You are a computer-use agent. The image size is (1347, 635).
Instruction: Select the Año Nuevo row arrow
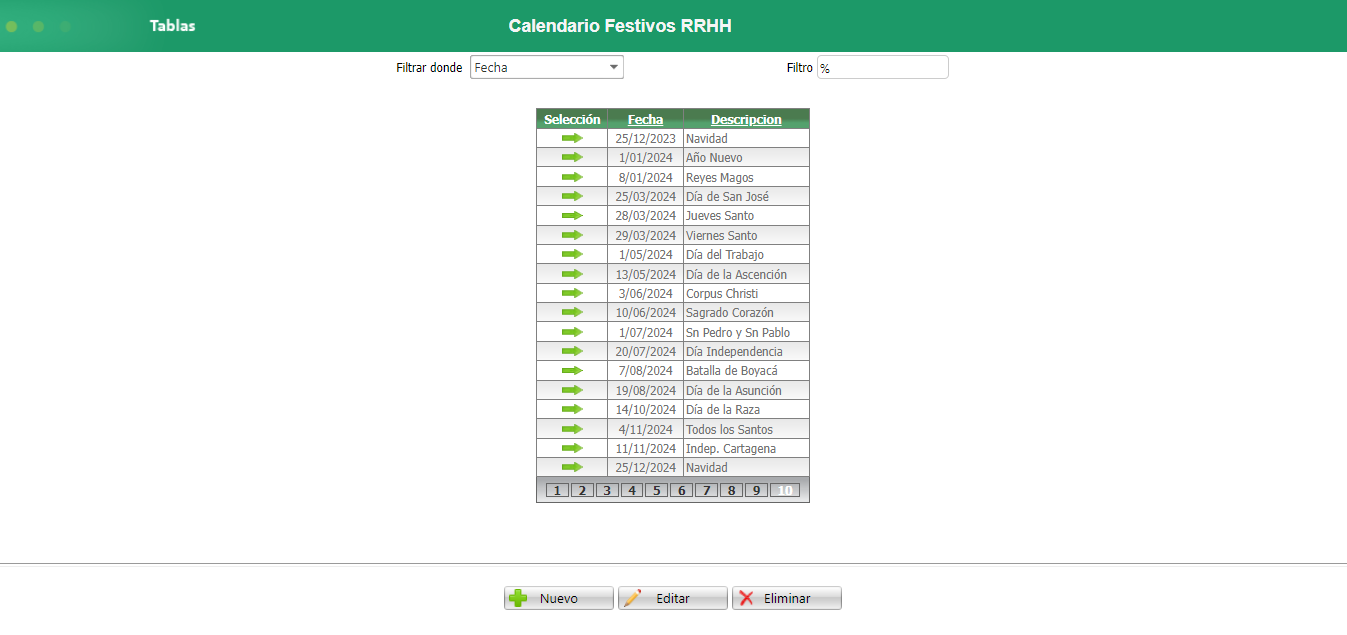[572, 157]
